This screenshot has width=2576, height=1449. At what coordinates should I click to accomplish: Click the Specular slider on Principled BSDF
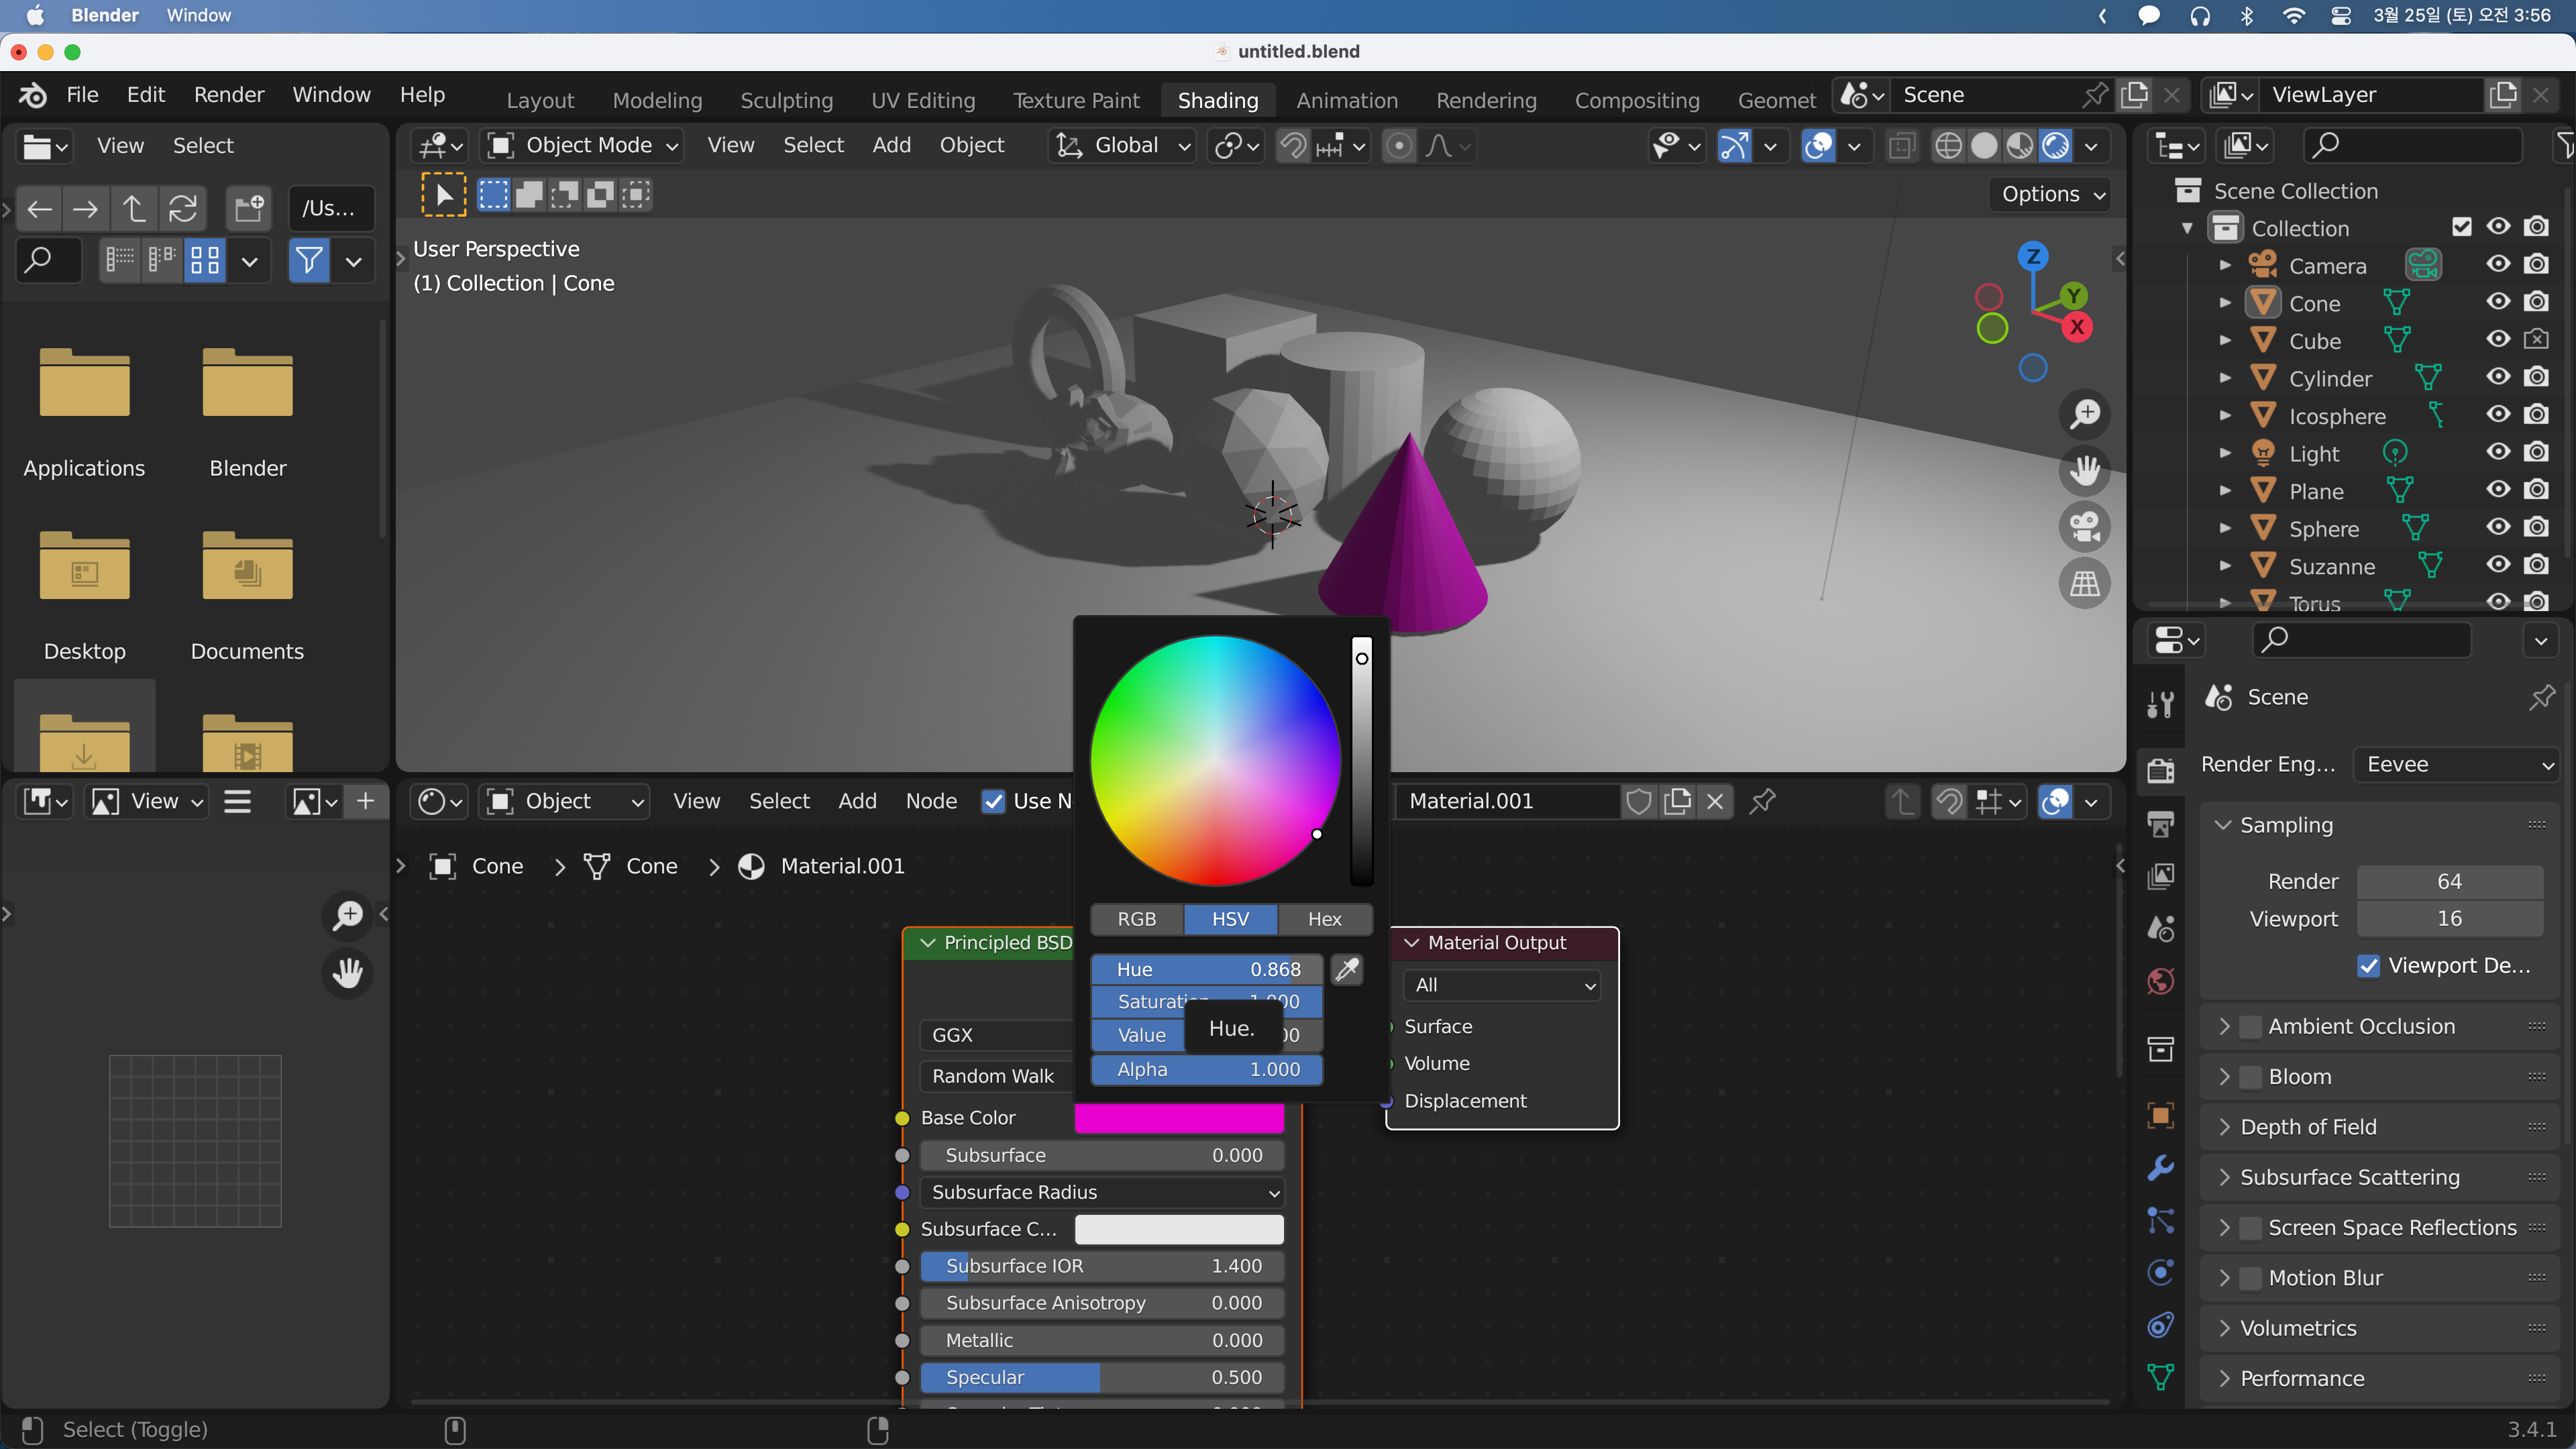click(x=1102, y=1378)
